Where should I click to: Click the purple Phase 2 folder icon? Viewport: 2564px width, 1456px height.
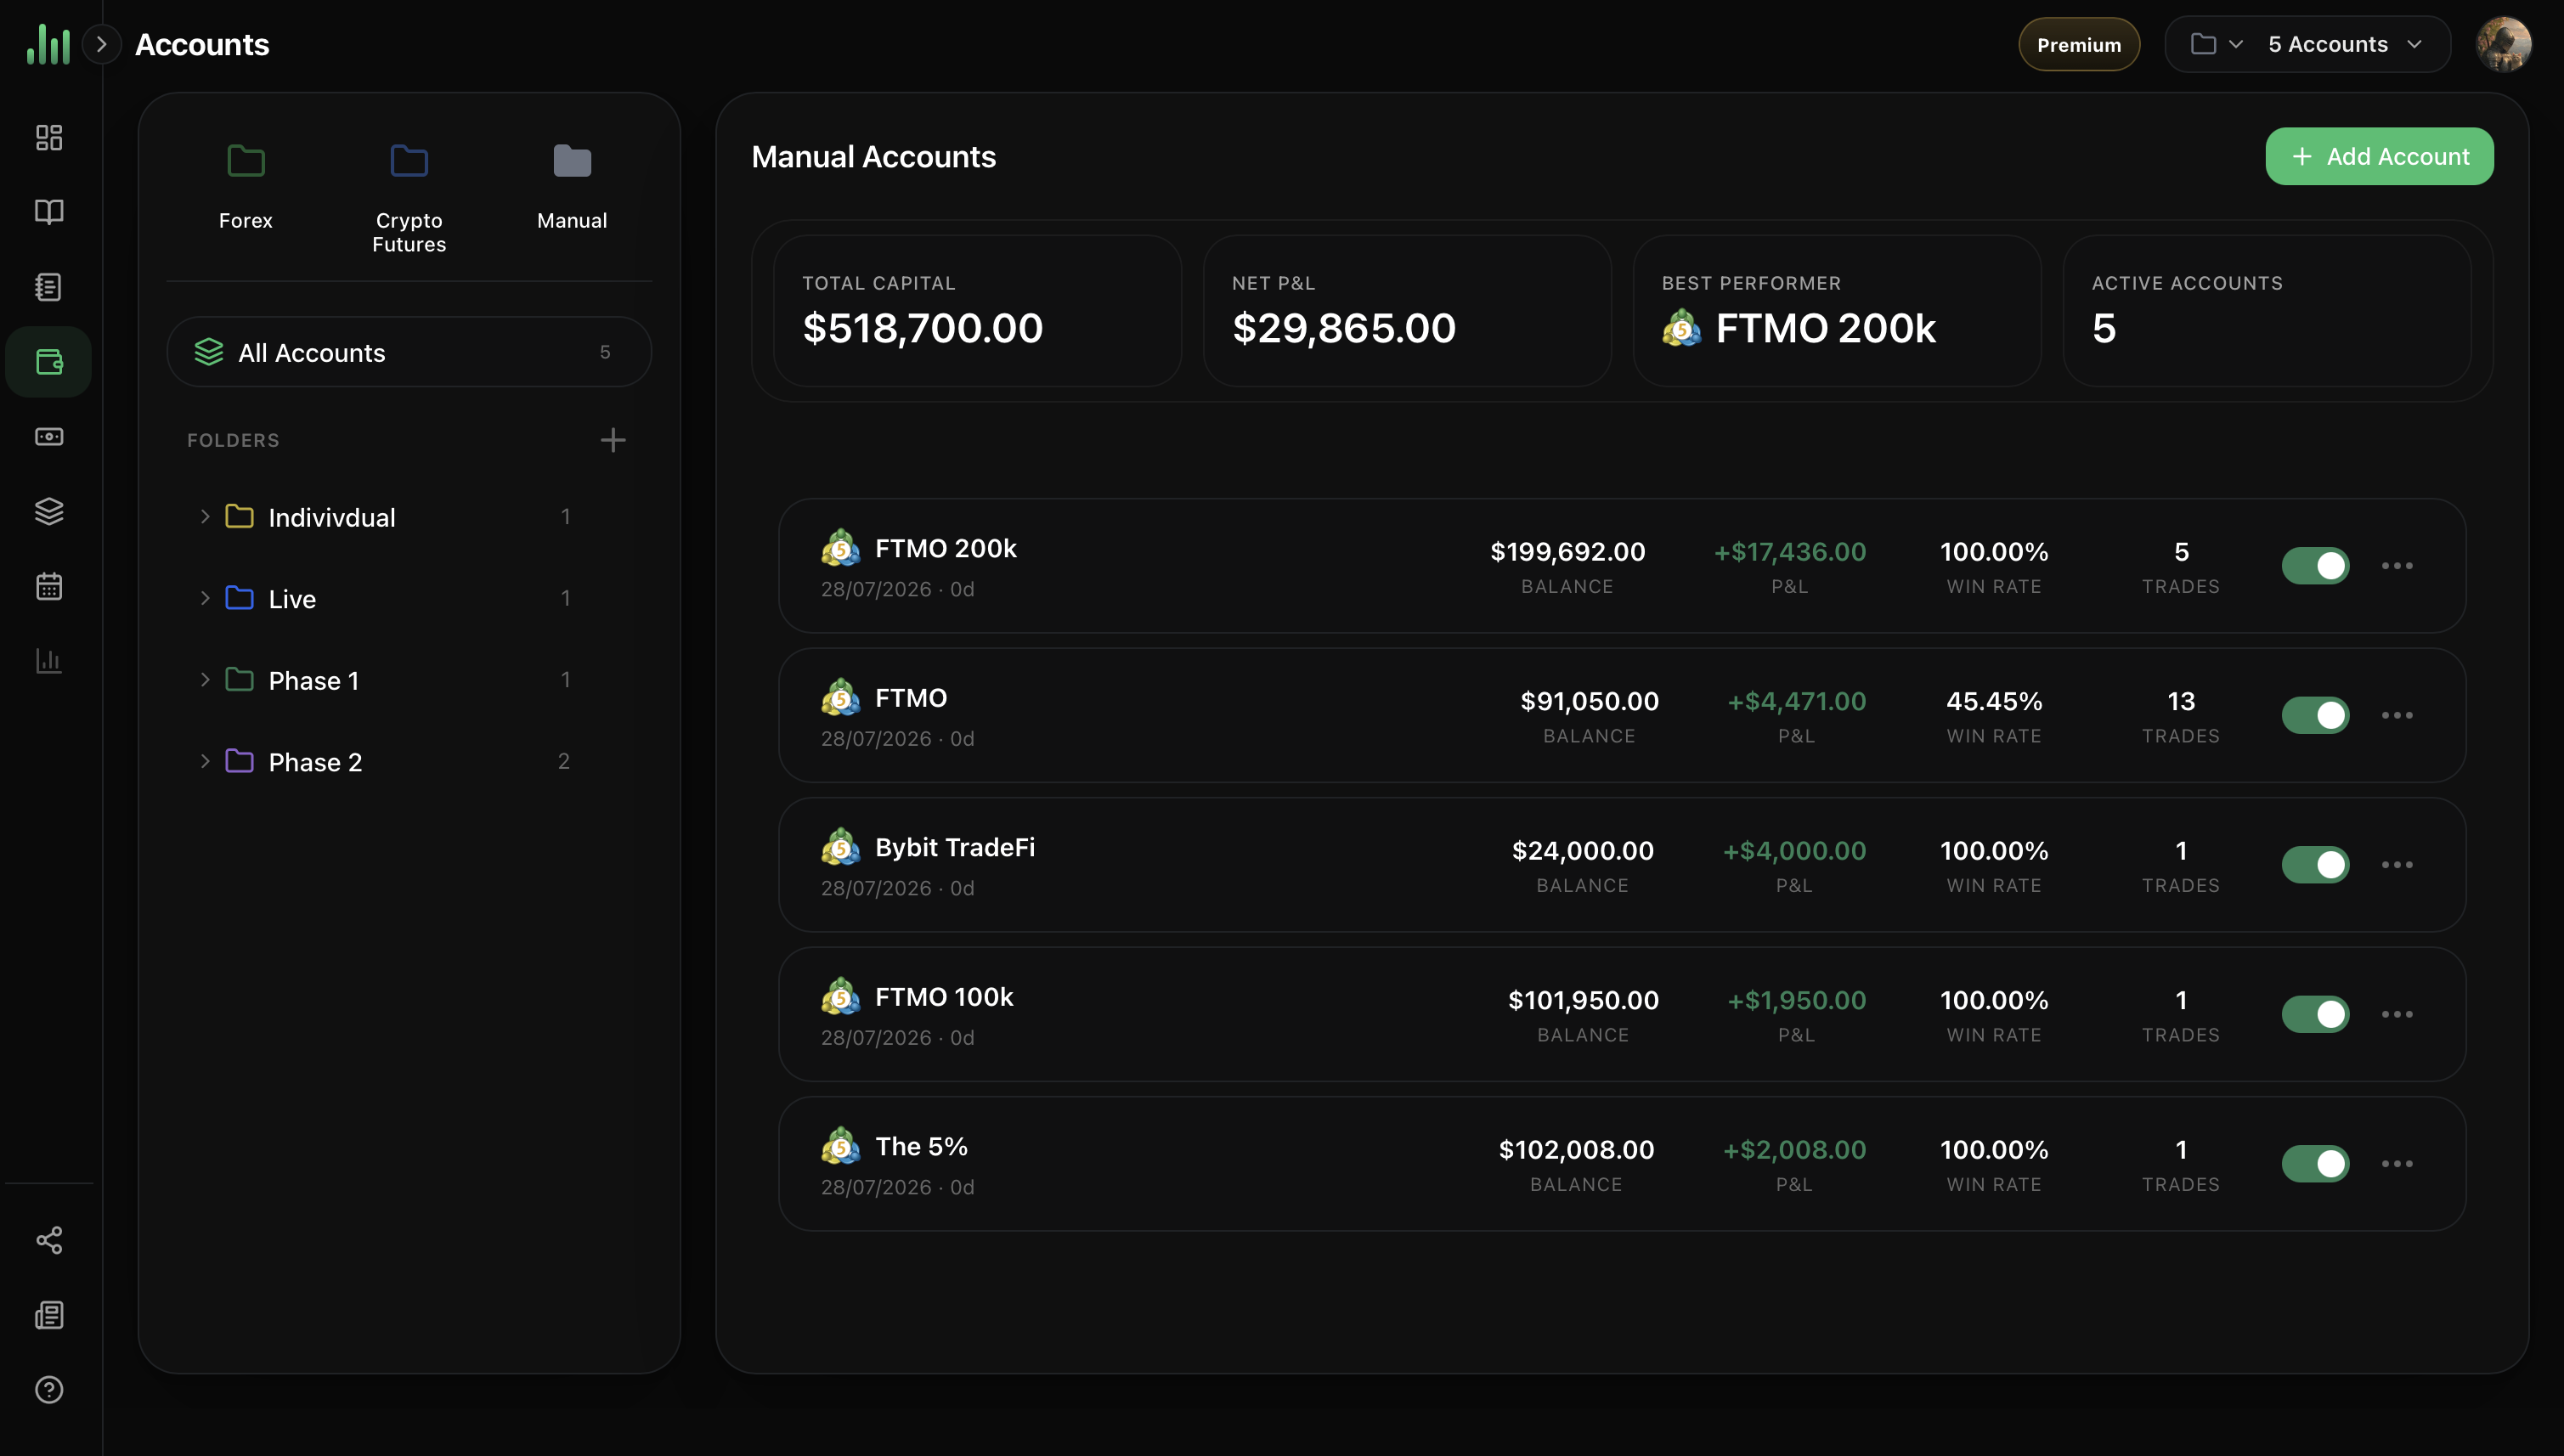pos(239,761)
